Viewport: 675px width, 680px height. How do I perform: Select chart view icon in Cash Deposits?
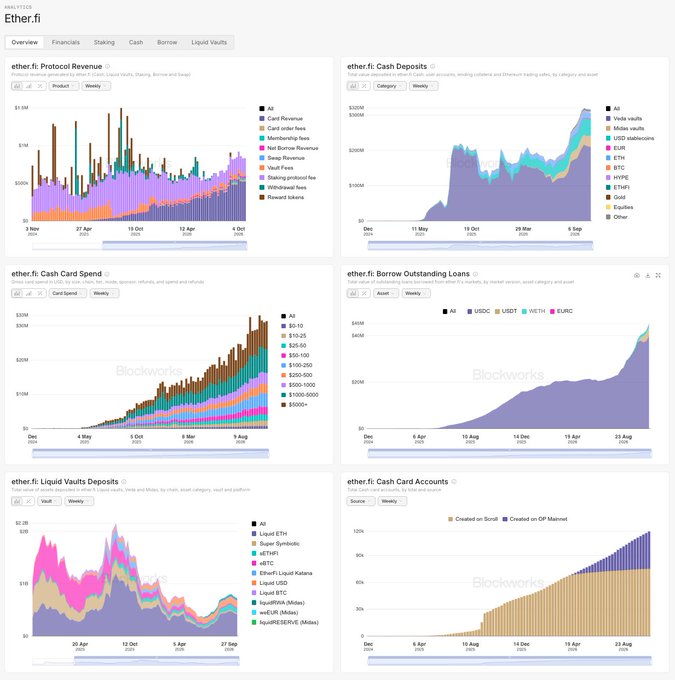[x=353, y=86]
